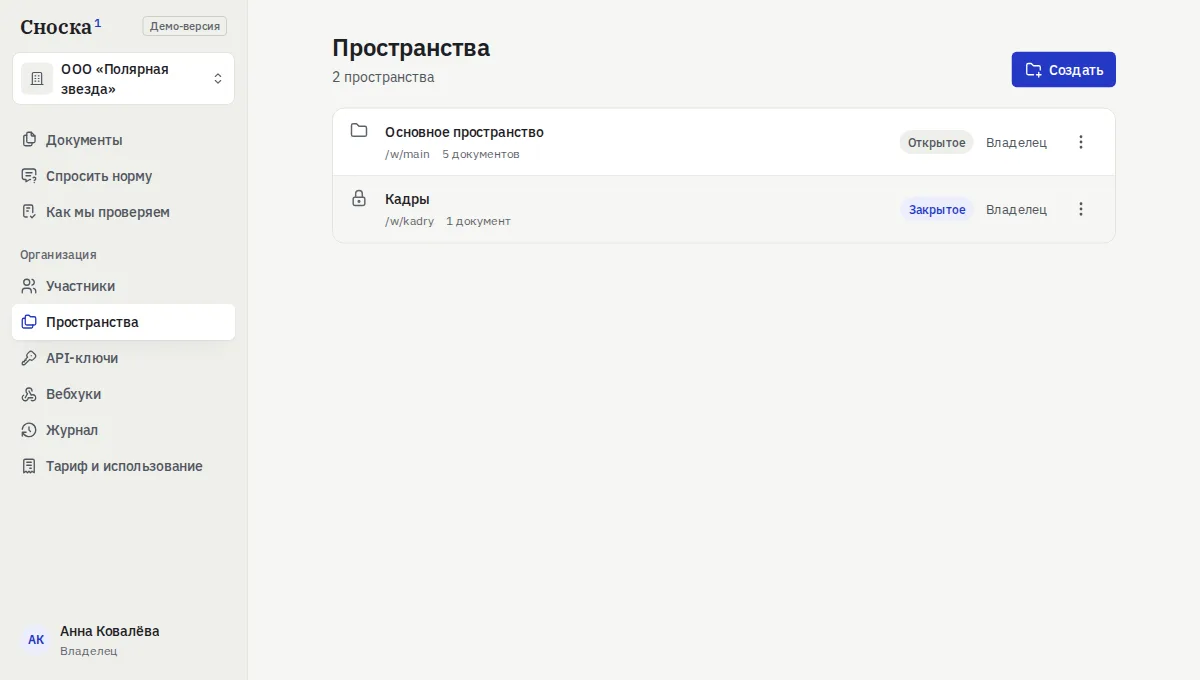Click the Организация section label
Viewport: 1200px width, 680px height.
[x=58, y=255]
